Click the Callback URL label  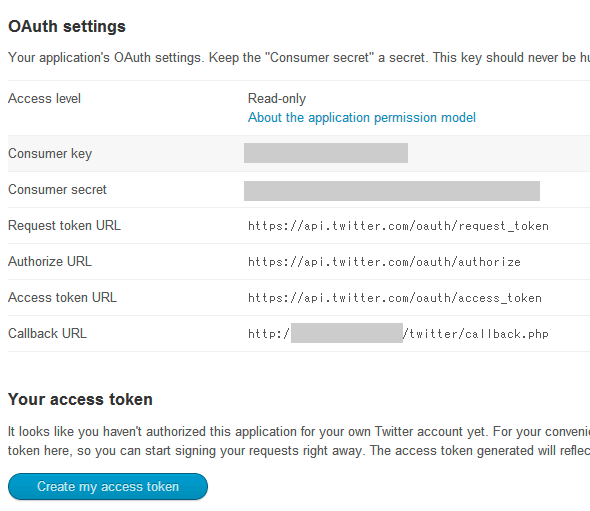click(47, 333)
